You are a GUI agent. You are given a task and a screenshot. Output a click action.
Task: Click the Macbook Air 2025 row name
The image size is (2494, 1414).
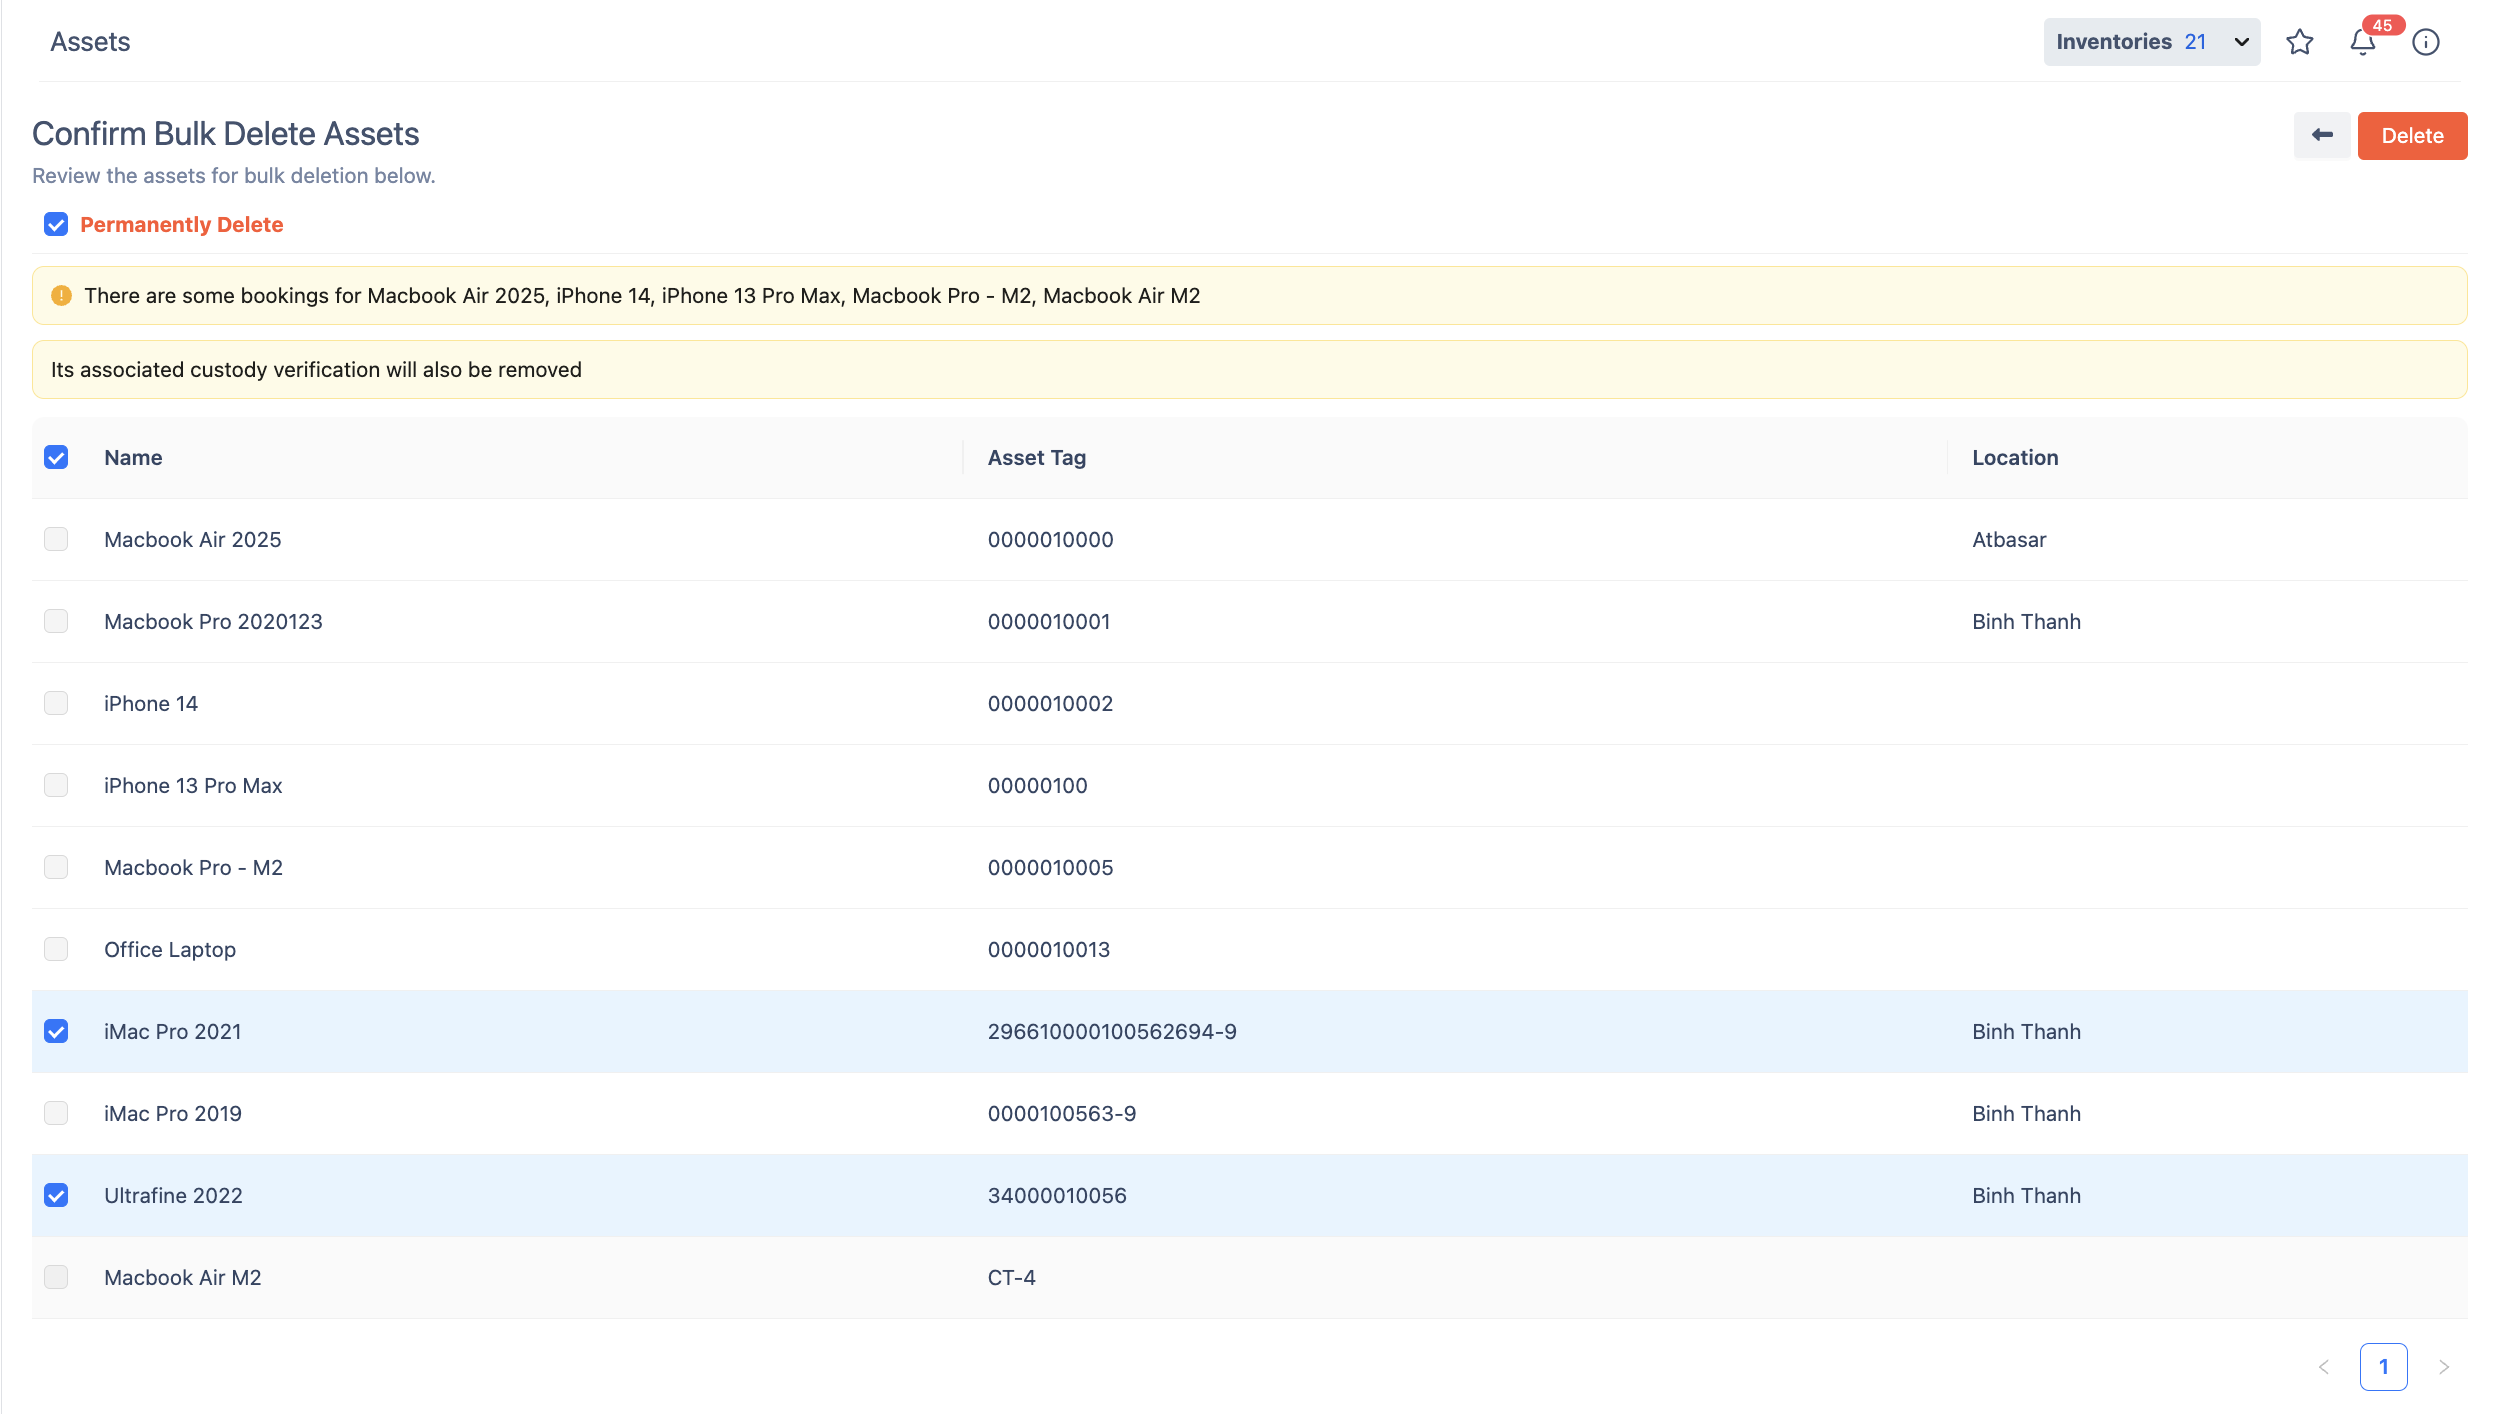click(192, 540)
